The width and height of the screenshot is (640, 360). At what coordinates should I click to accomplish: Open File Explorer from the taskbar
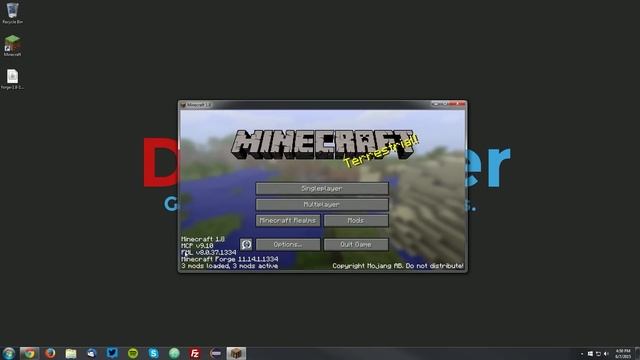pyautogui.click(x=71, y=353)
